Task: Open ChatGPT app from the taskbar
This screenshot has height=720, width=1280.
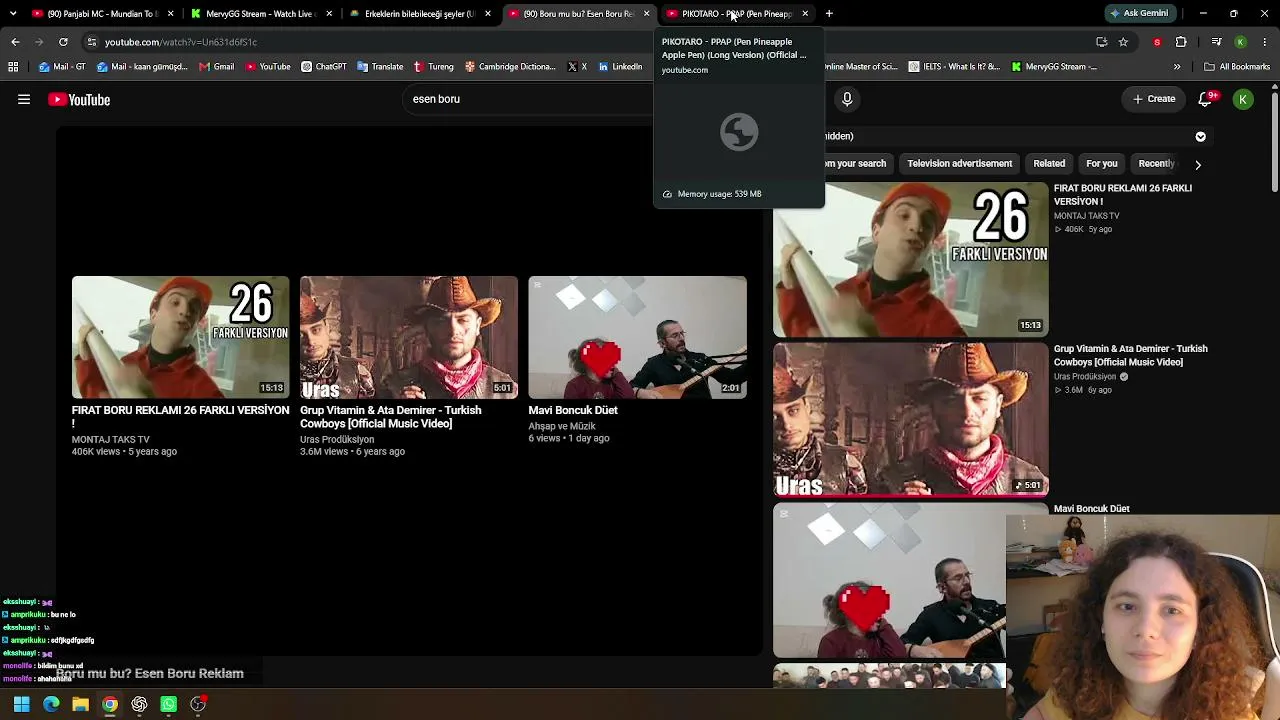Action: pyautogui.click(x=139, y=704)
